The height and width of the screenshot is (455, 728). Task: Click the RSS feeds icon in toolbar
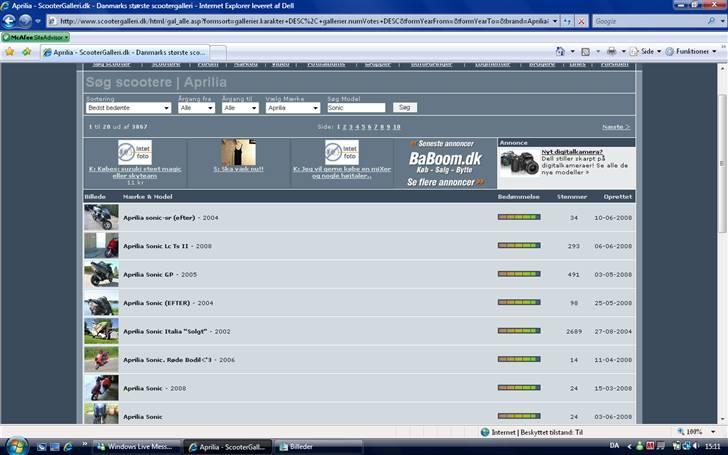click(585, 51)
